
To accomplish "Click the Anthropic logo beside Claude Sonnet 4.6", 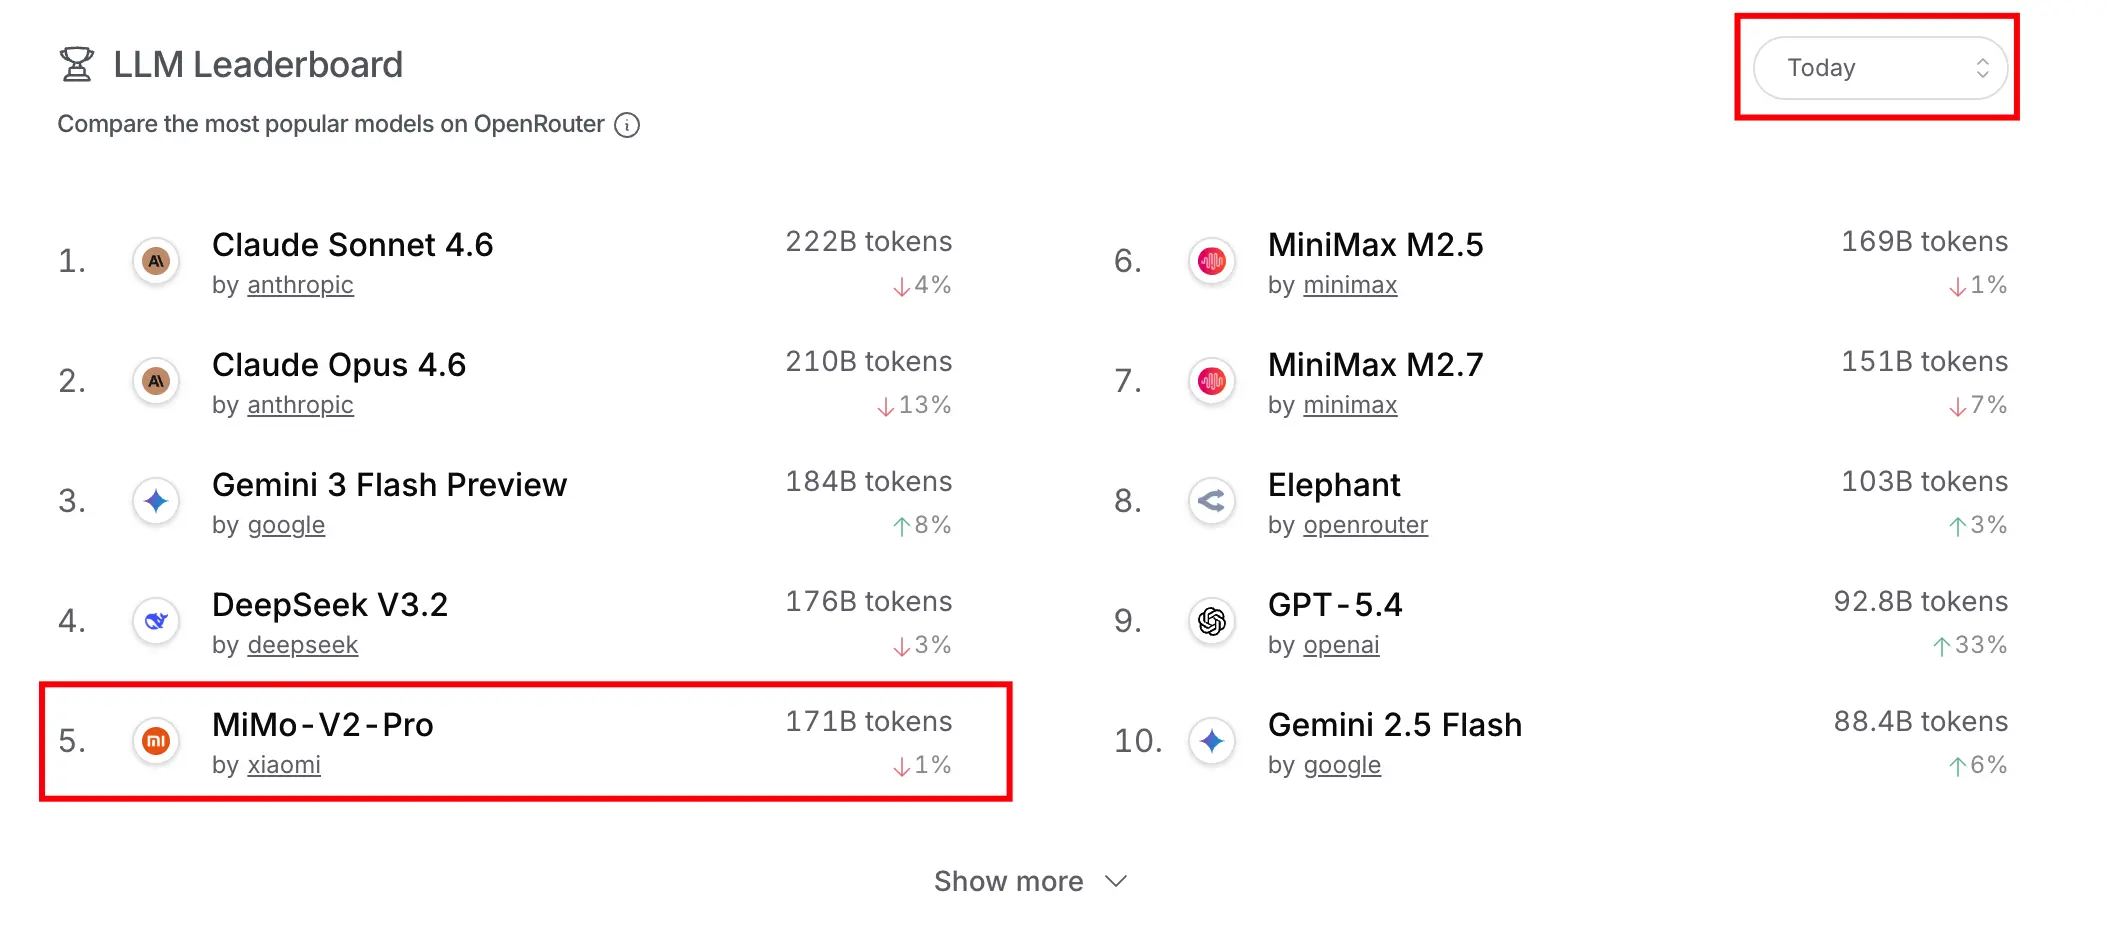I will (x=156, y=262).
